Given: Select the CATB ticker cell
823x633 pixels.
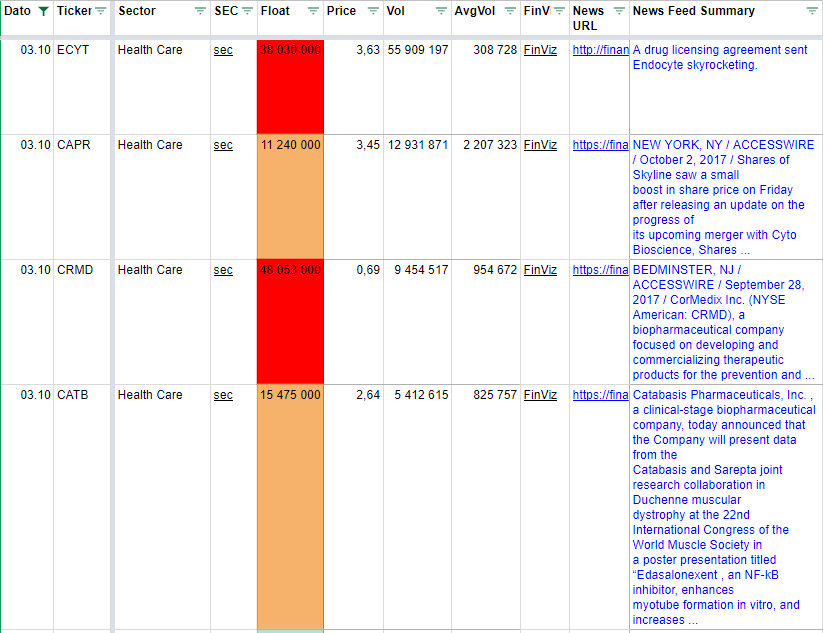Looking at the screenshot, I should pyautogui.click(x=82, y=508).
